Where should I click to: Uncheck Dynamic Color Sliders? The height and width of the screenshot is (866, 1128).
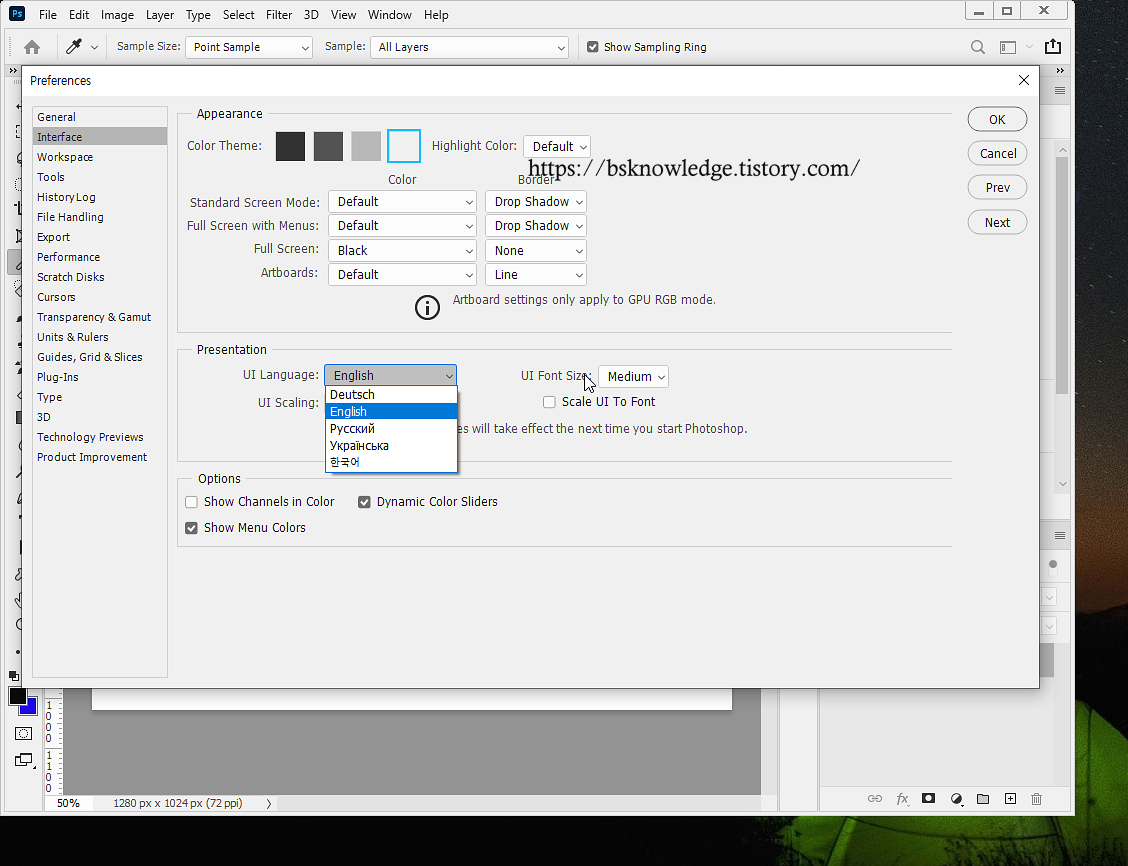coord(364,502)
